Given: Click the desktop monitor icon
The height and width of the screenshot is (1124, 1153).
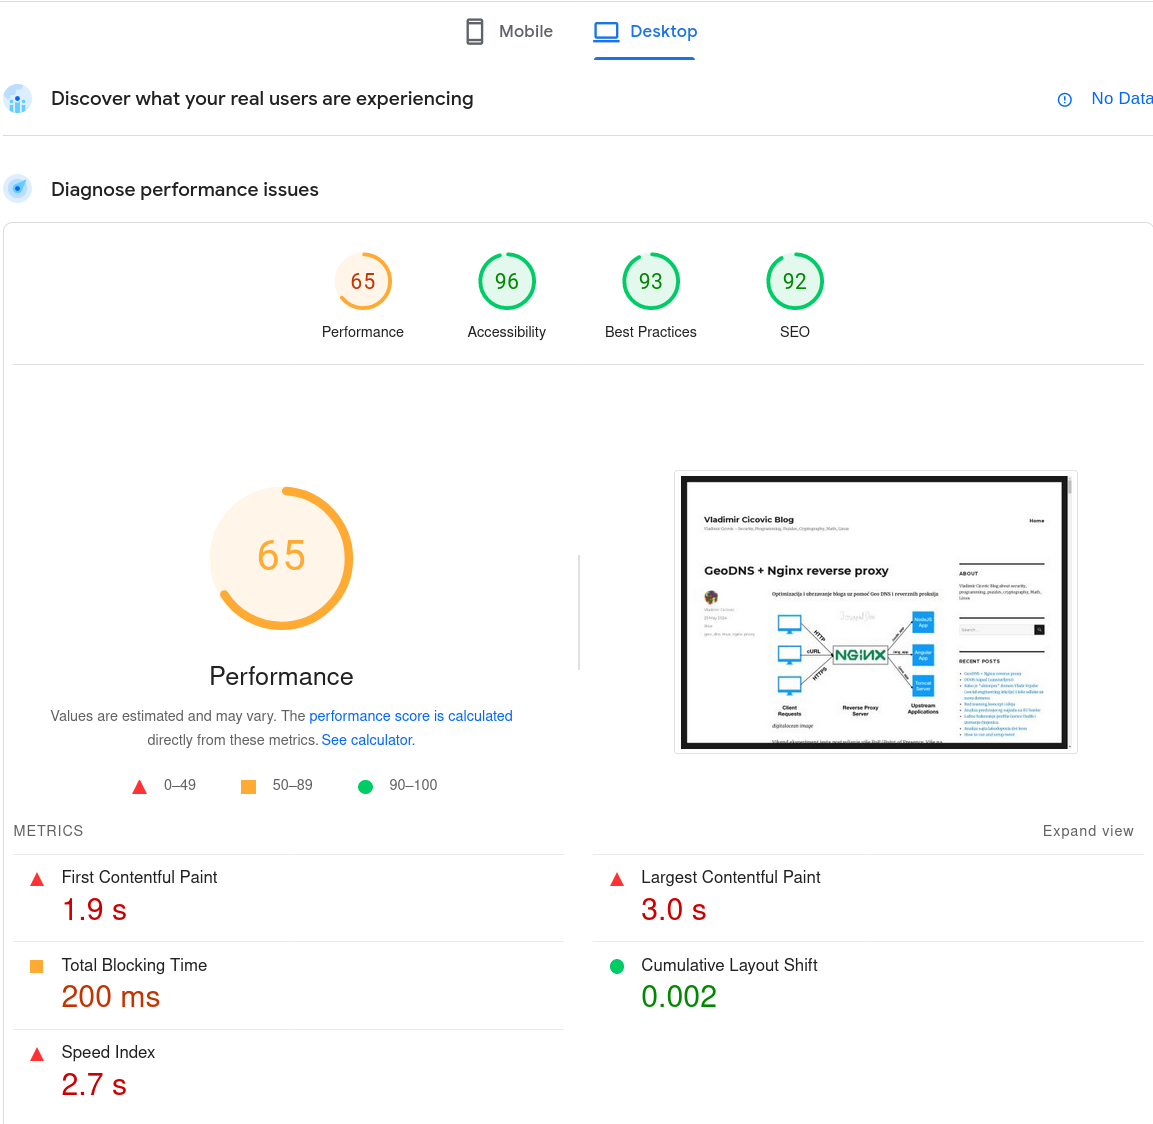Looking at the screenshot, I should tap(607, 32).
